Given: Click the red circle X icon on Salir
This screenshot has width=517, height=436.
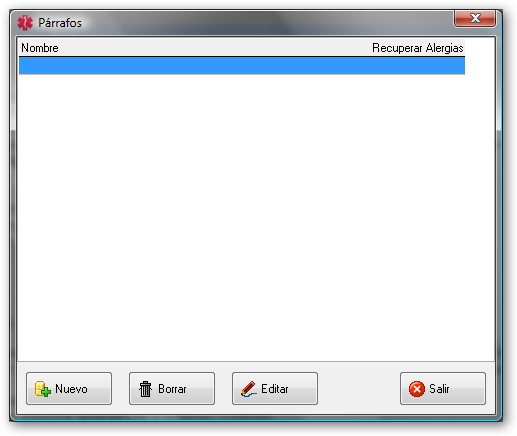Looking at the screenshot, I should [417, 389].
